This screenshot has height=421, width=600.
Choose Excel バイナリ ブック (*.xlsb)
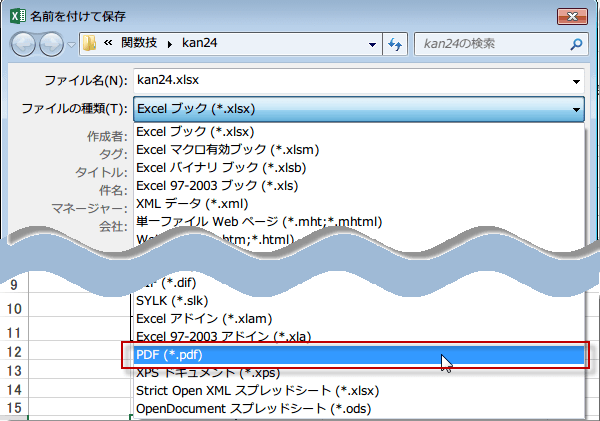click(x=359, y=168)
